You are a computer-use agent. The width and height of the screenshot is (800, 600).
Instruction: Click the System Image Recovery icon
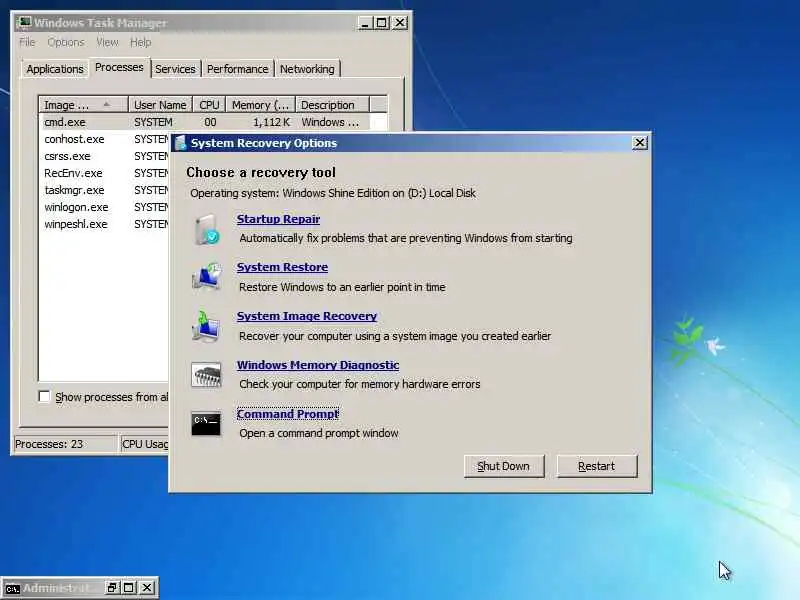click(206, 326)
